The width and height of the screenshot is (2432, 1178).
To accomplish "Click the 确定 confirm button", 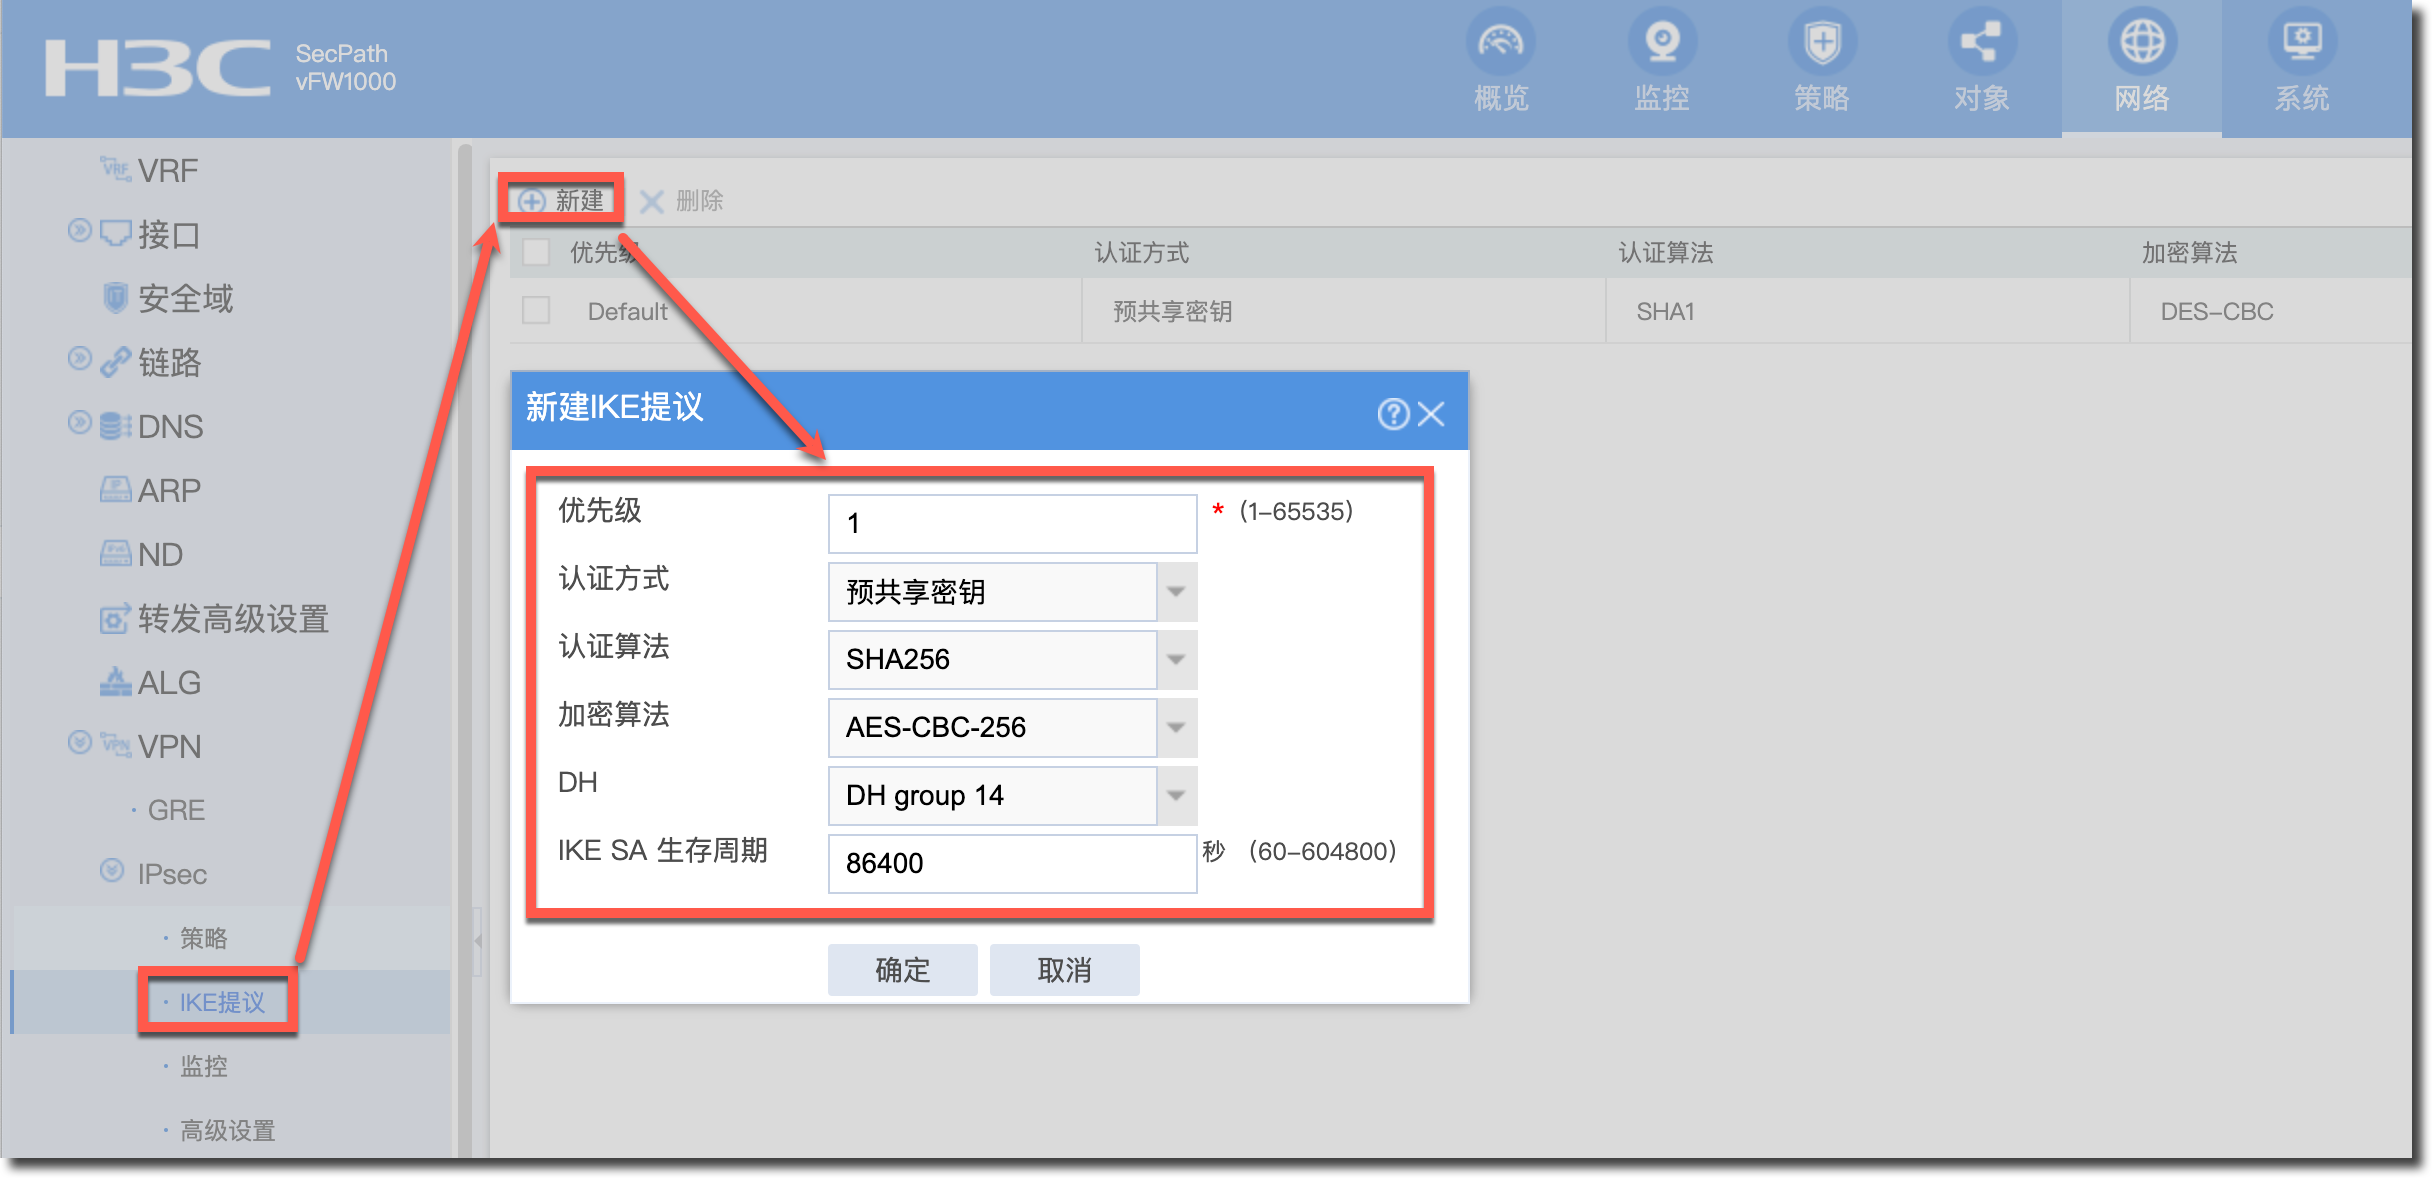I will pyautogui.click(x=902, y=970).
